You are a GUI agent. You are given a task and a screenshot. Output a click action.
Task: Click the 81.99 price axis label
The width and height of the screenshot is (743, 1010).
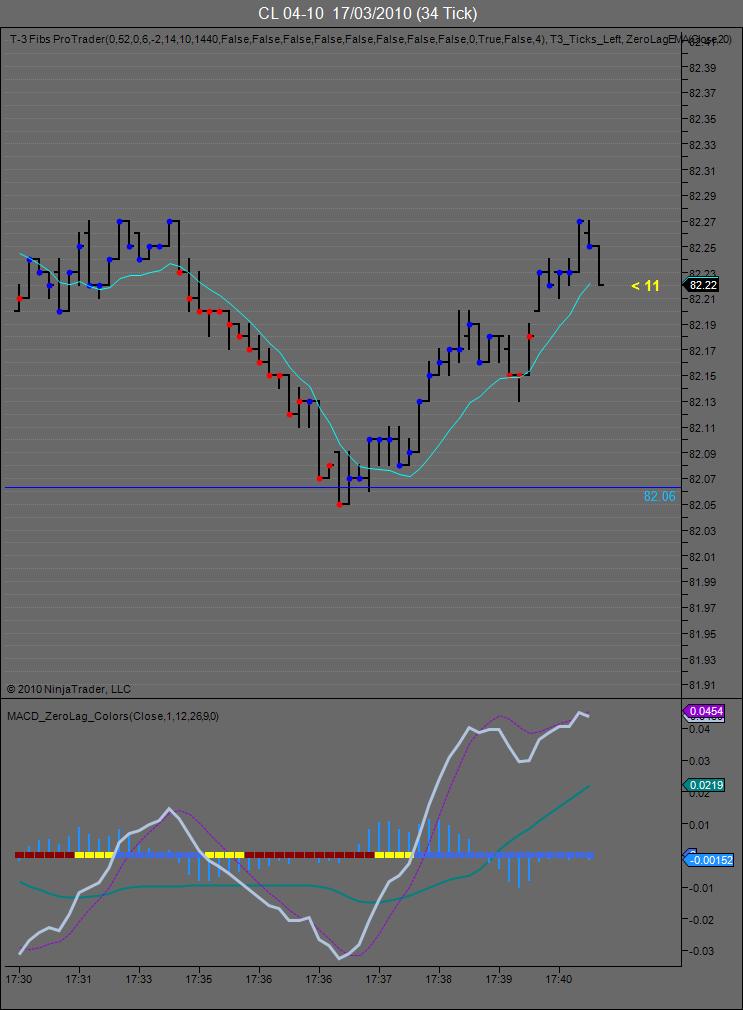pos(702,582)
